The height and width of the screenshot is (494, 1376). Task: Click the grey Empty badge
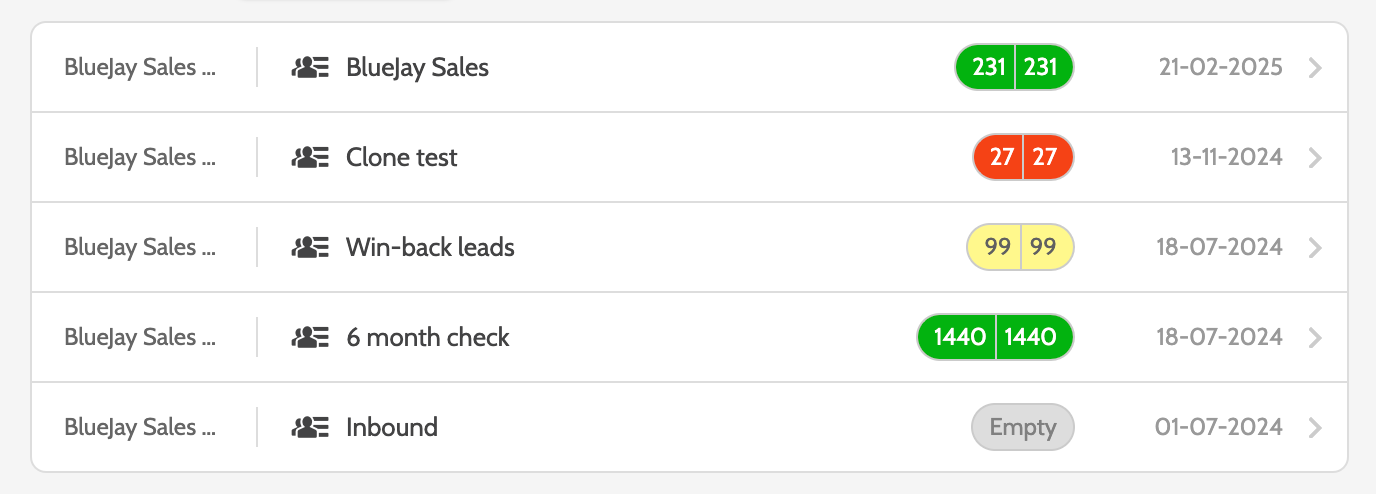coord(1022,428)
